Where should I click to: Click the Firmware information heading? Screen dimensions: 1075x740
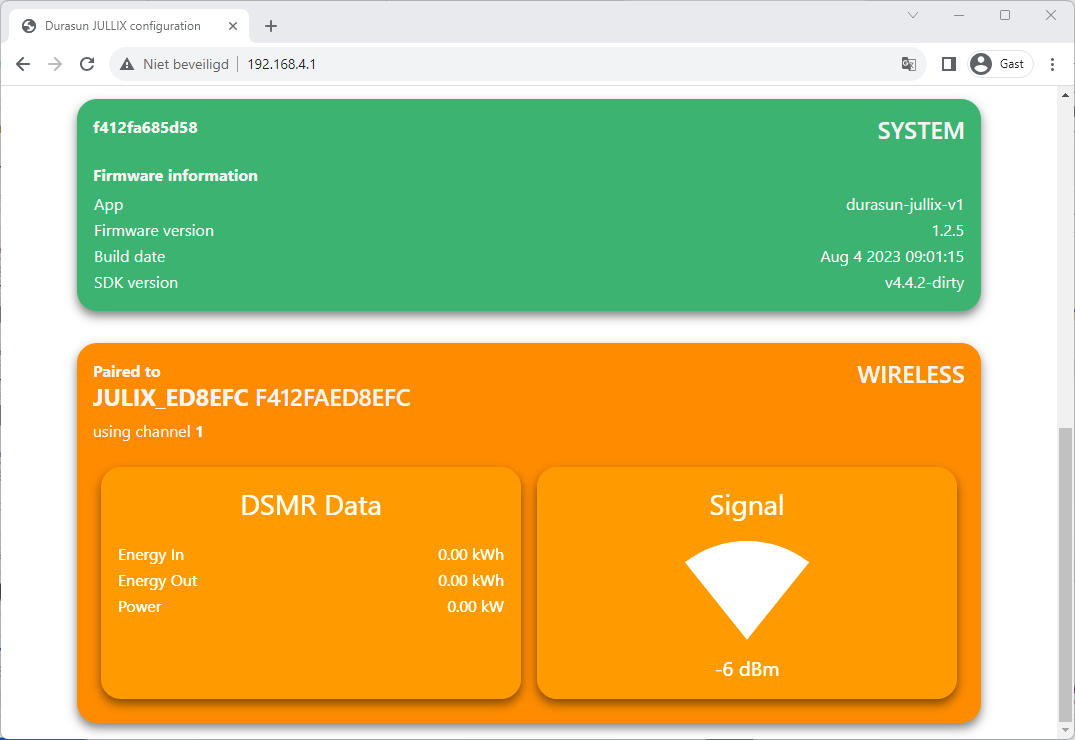pyautogui.click(x=176, y=176)
